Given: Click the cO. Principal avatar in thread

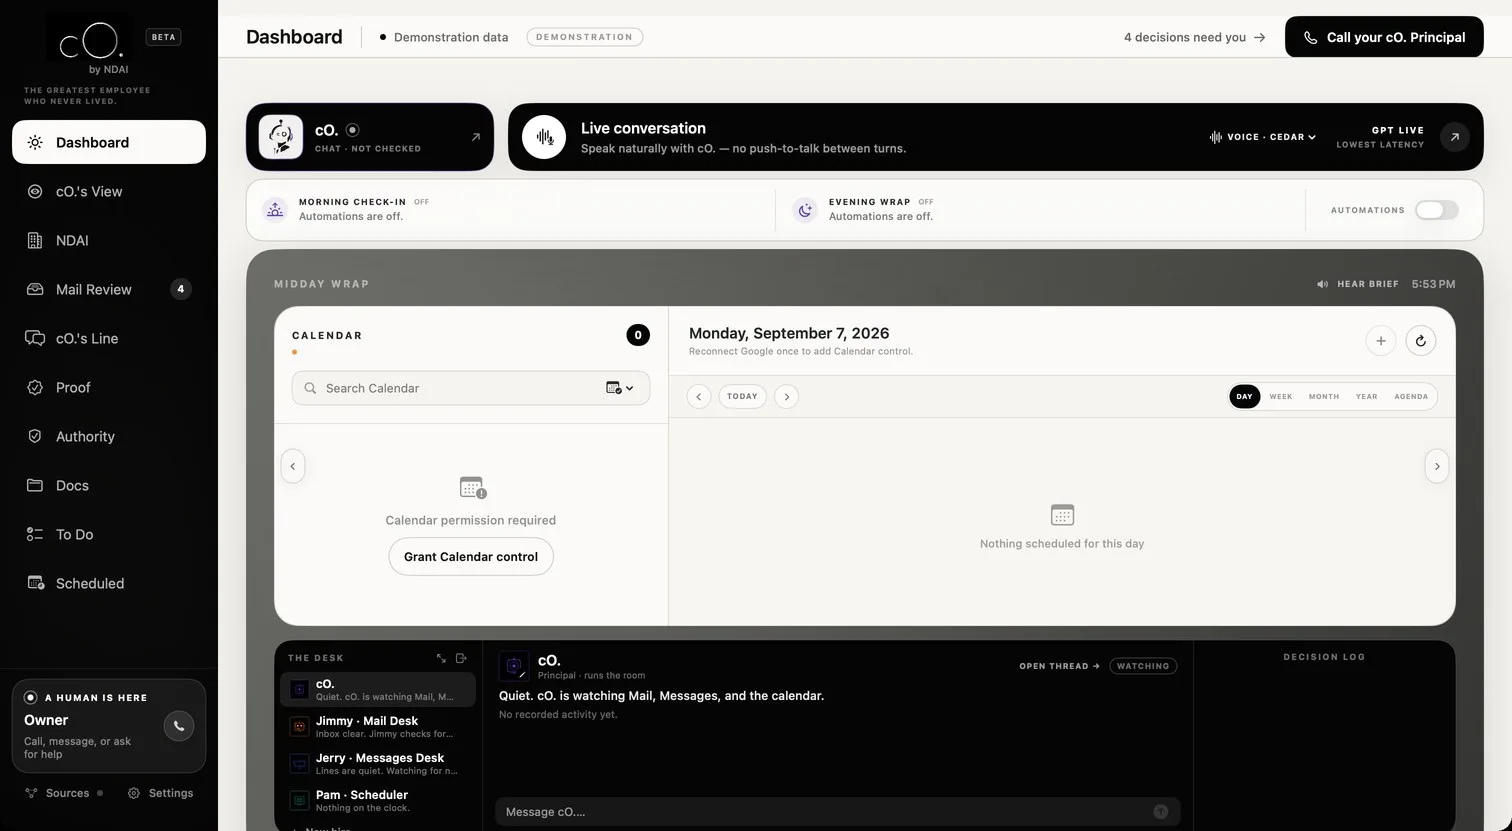Looking at the screenshot, I should point(514,666).
